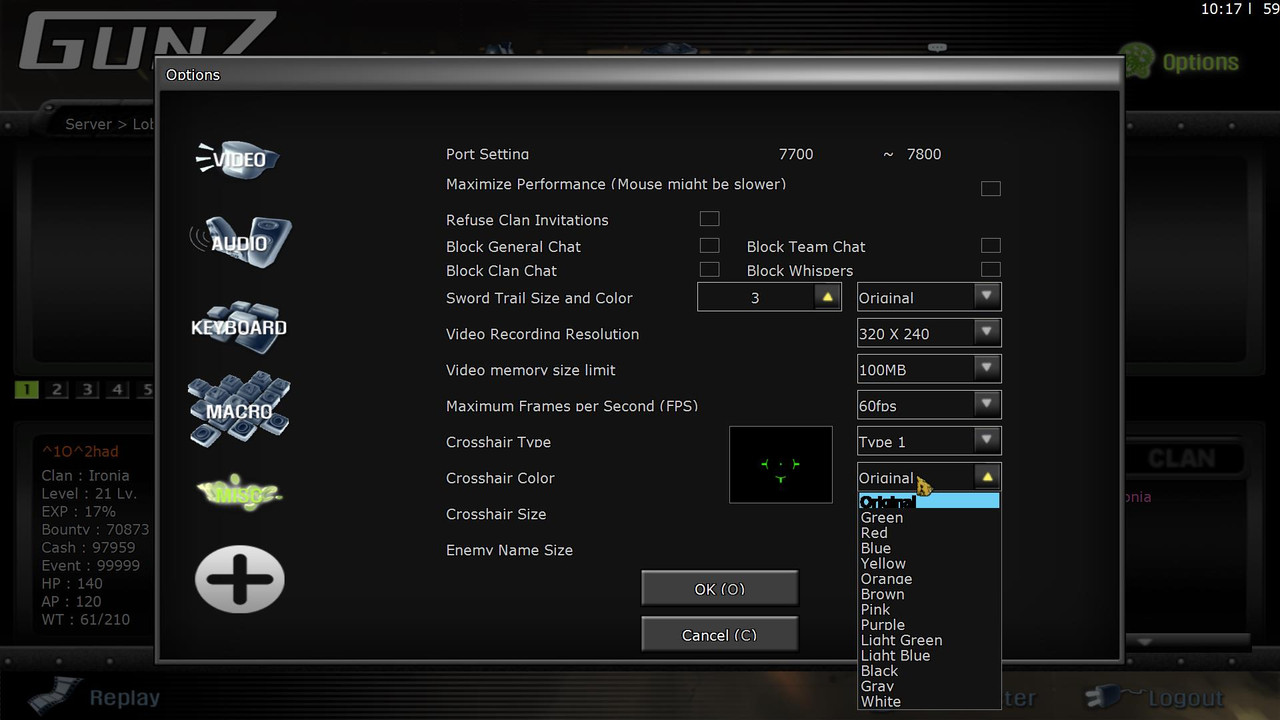Go to lobby page 1
This screenshot has height=720, width=1280.
[x=27, y=390]
